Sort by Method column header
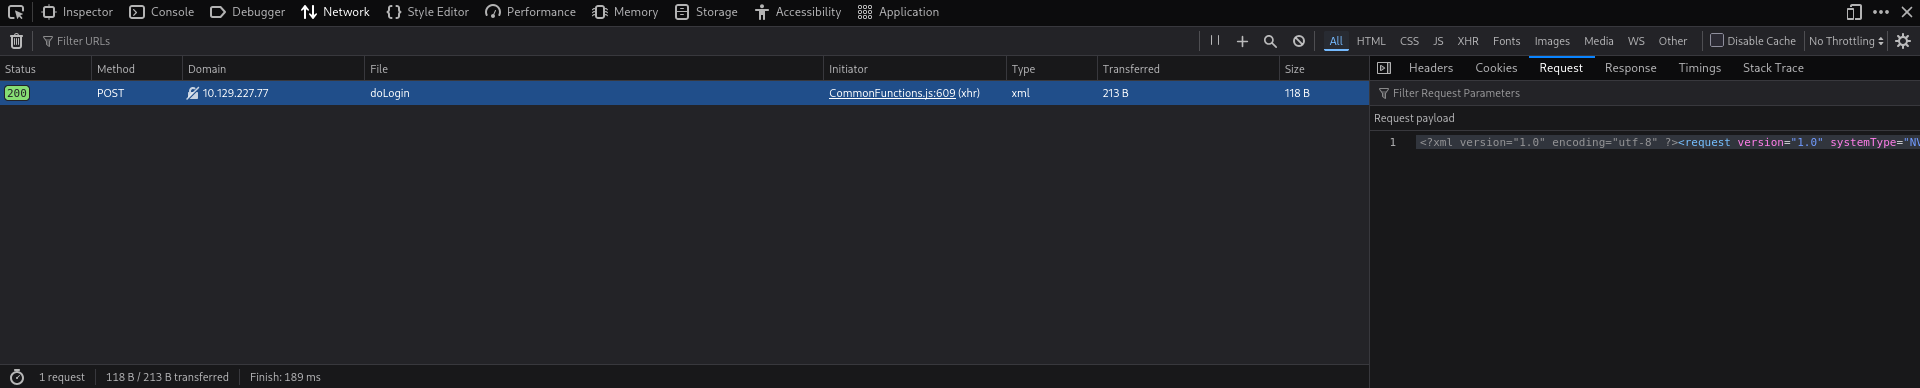The height and width of the screenshot is (388, 1920). [137, 69]
